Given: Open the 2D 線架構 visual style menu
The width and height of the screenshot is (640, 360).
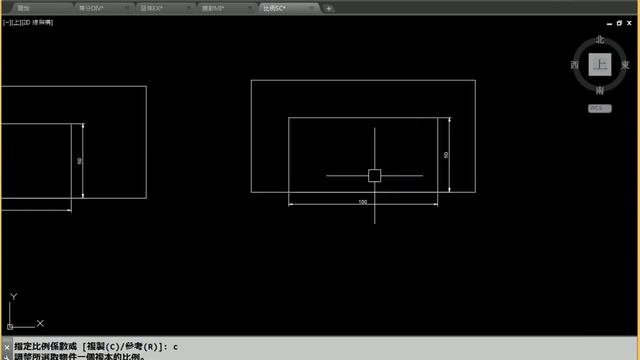Looking at the screenshot, I should 37,22.
